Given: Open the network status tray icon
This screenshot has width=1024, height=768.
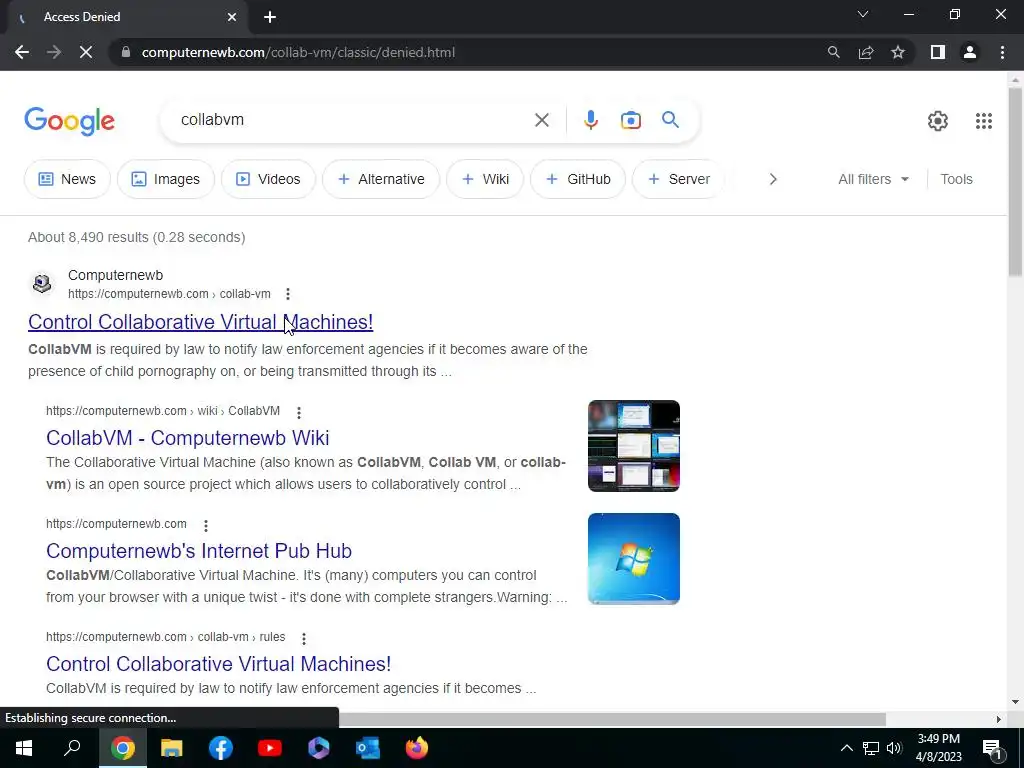Looking at the screenshot, I should tap(871, 748).
